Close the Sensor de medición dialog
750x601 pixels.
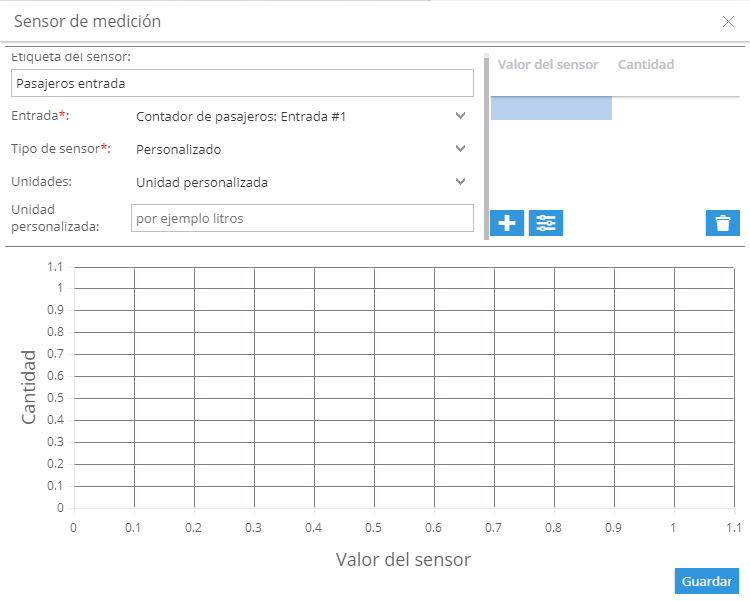click(x=728, y=22)
